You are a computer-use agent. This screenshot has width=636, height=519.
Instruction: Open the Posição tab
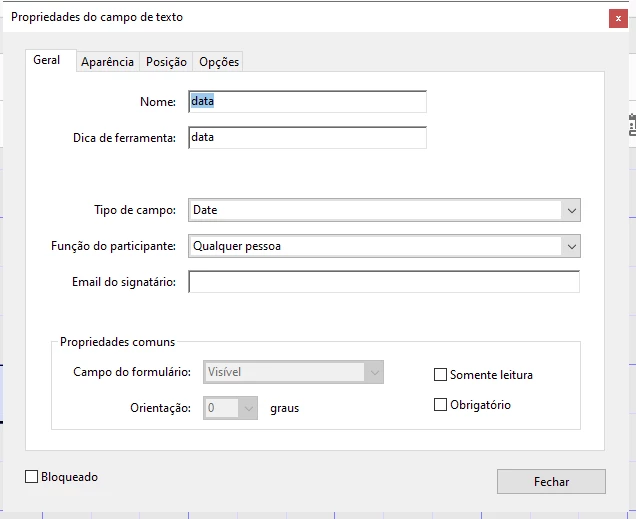tap(166, 62)
